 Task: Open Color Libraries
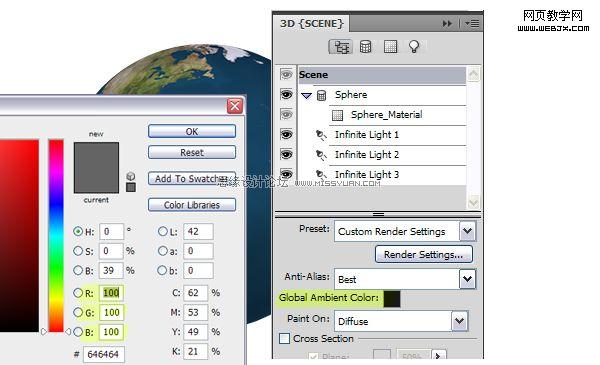(x=192, y=205)
